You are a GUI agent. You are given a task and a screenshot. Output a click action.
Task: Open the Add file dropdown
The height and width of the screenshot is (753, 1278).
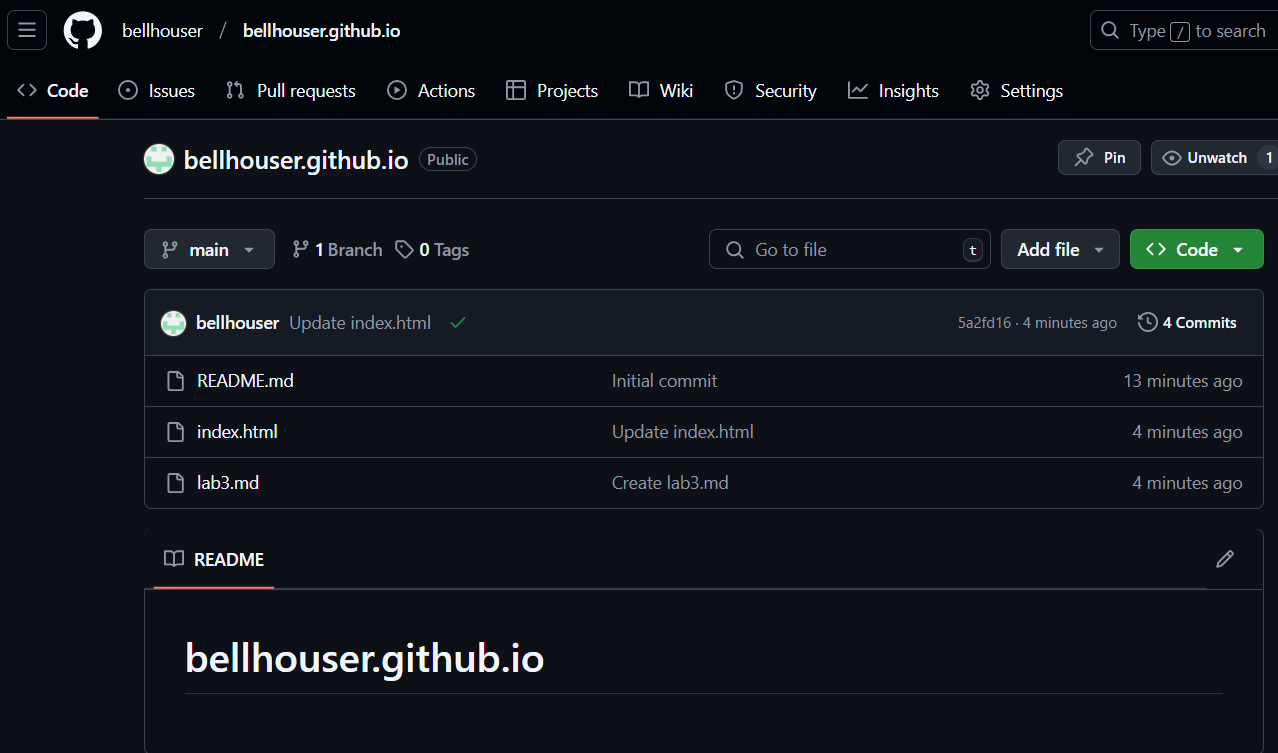pyautogui.click(x=1059, y=250)
